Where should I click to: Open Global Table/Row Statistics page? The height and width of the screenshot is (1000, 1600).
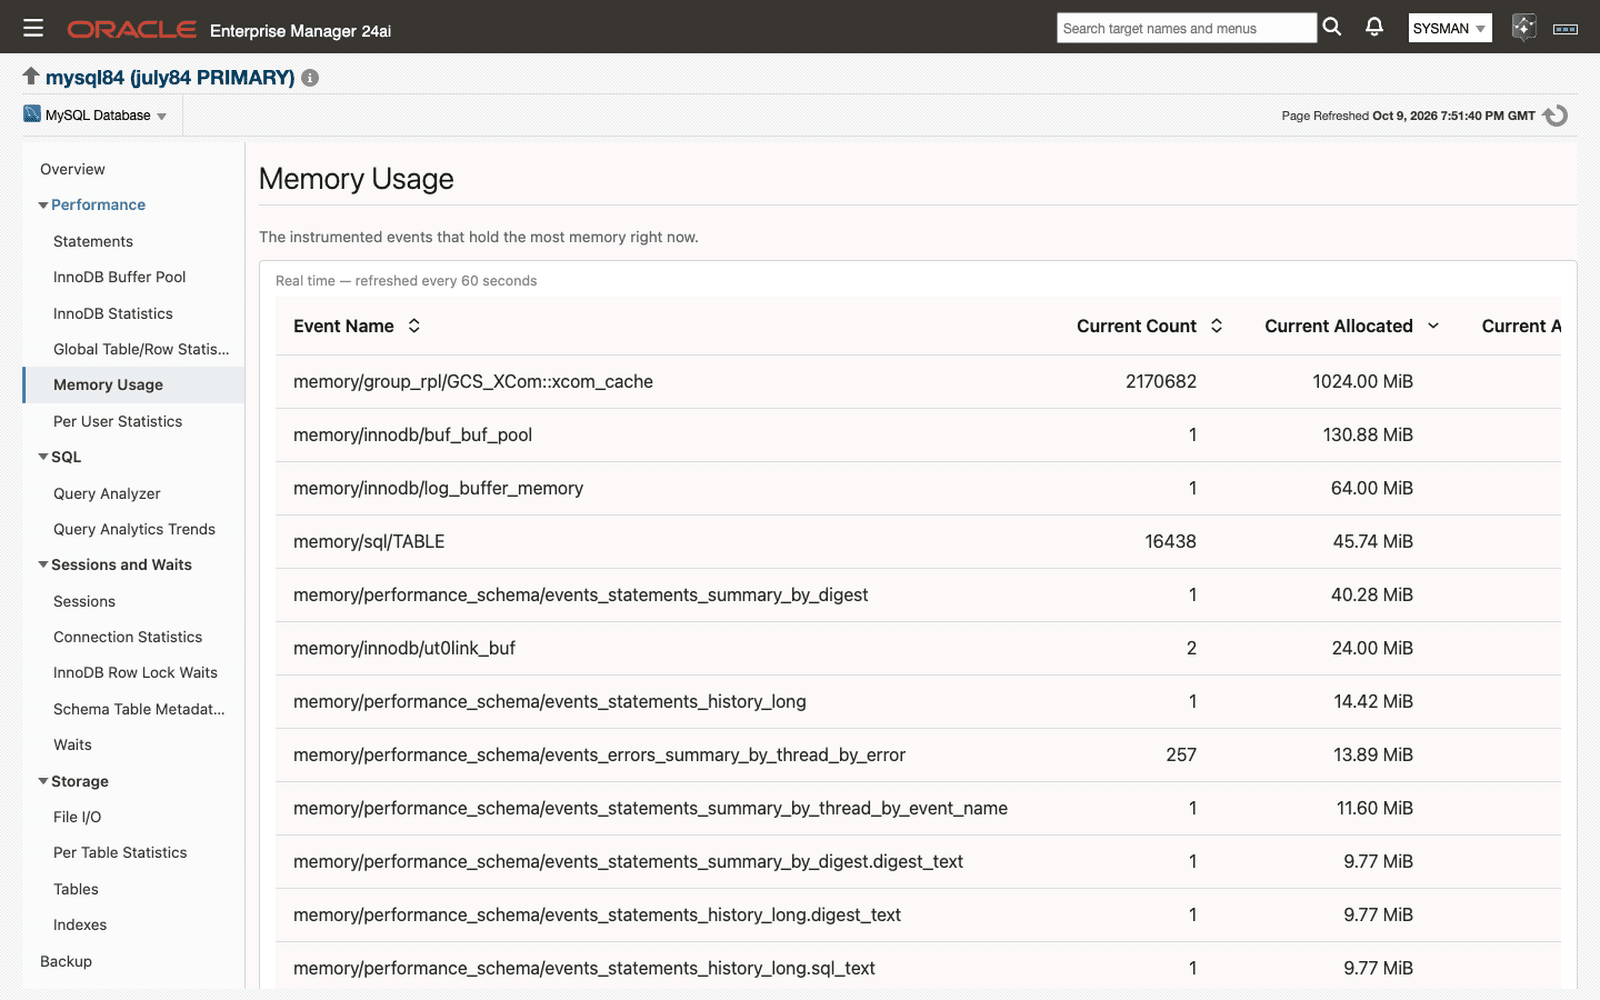click(141, 349)
